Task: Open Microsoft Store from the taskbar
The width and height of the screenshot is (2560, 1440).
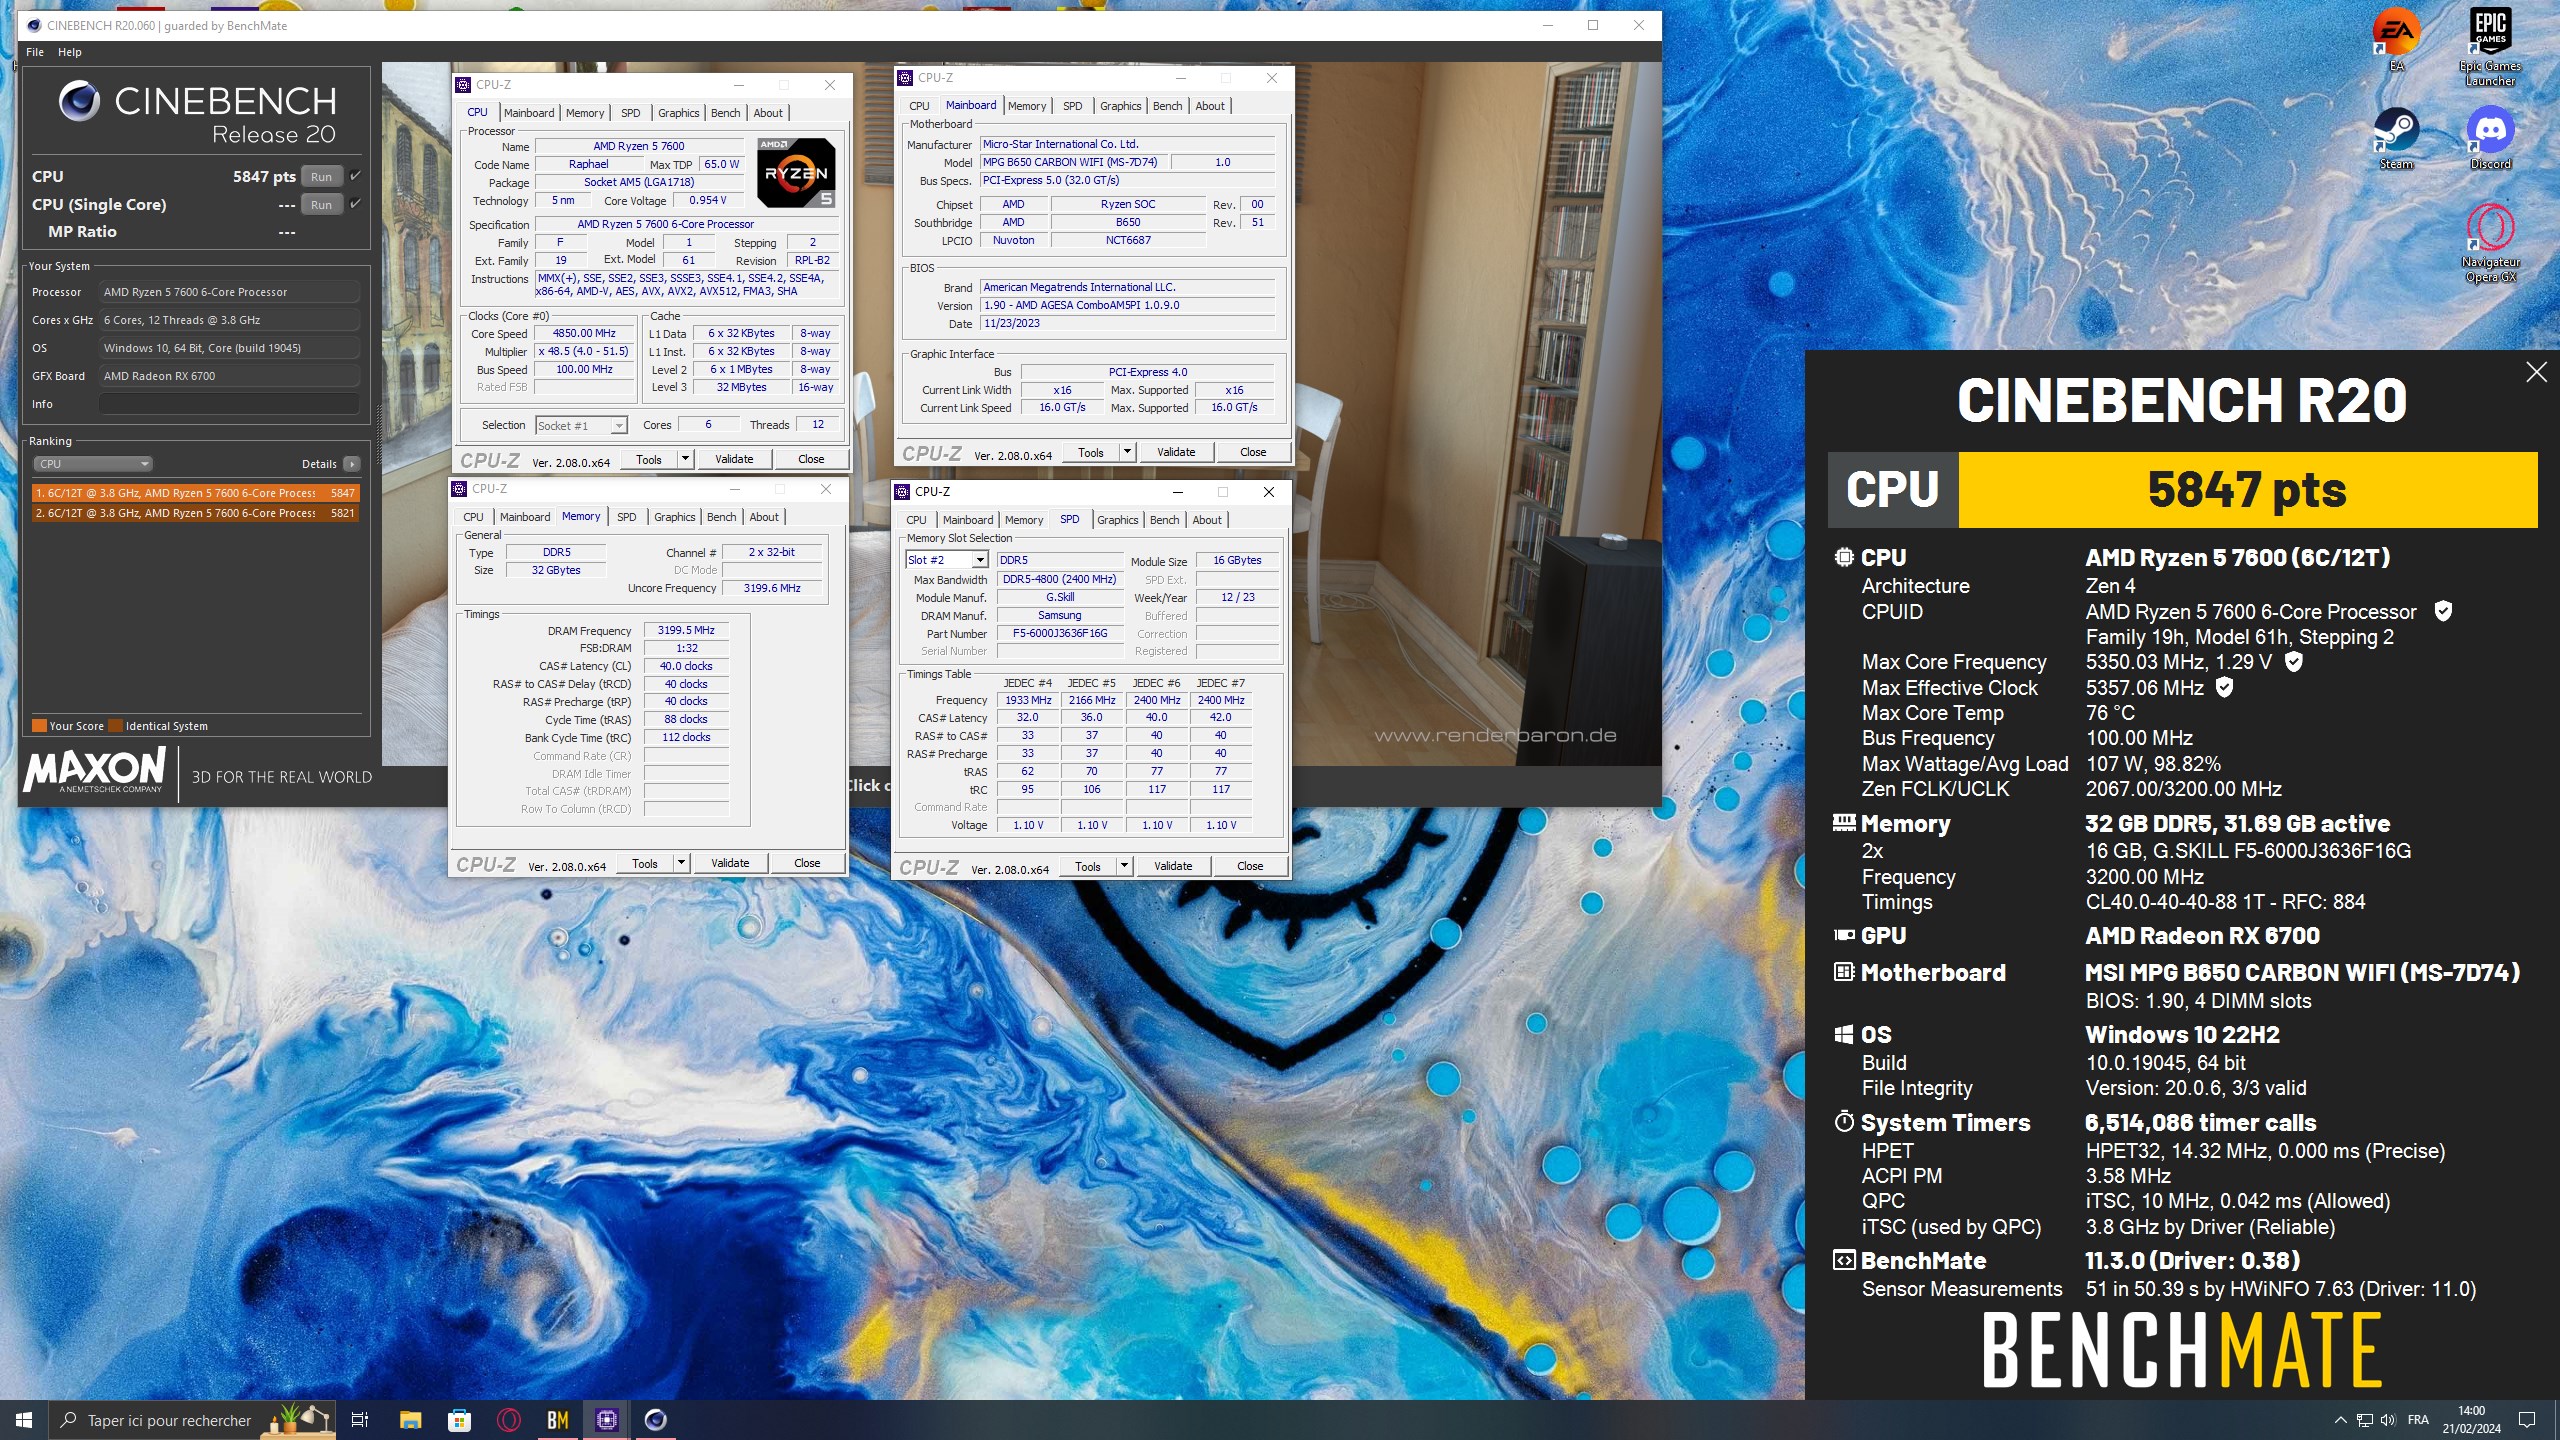Action: (x=459, y=1420)
